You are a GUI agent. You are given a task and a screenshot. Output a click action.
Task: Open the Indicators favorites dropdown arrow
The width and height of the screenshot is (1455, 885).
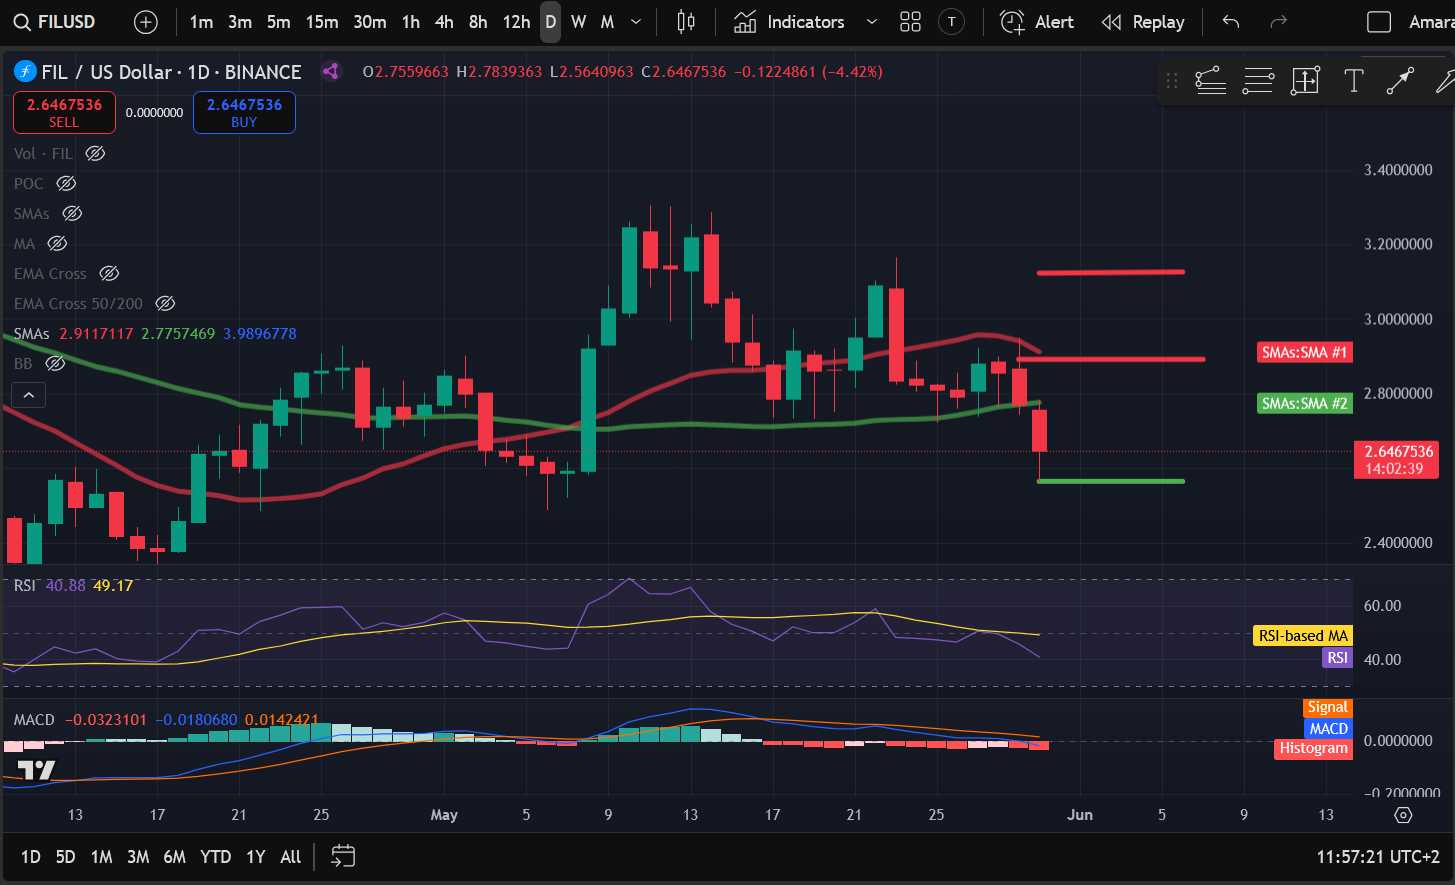[x=871, y=22]
